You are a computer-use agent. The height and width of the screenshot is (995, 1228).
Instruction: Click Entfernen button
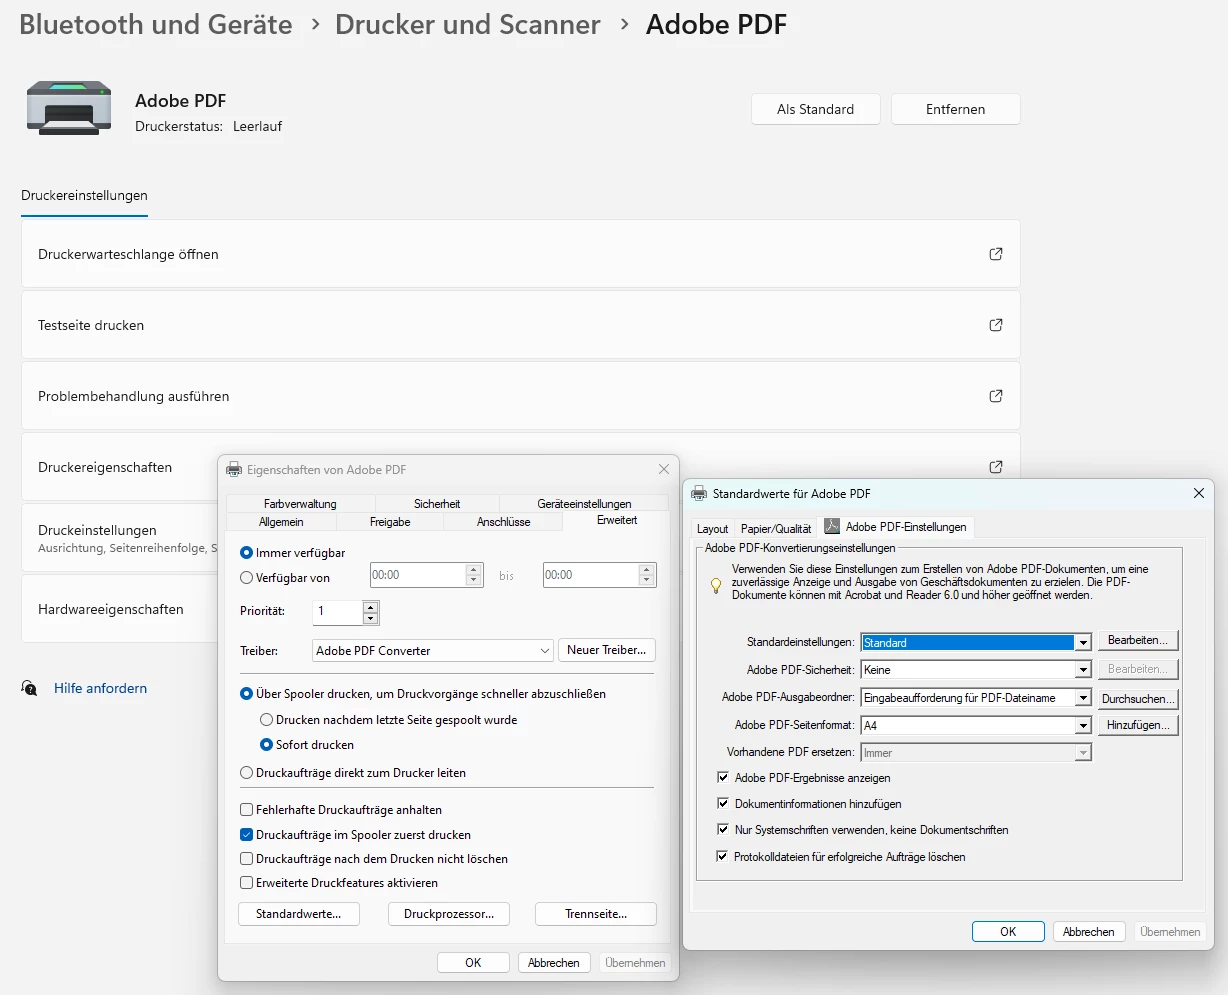956,109
